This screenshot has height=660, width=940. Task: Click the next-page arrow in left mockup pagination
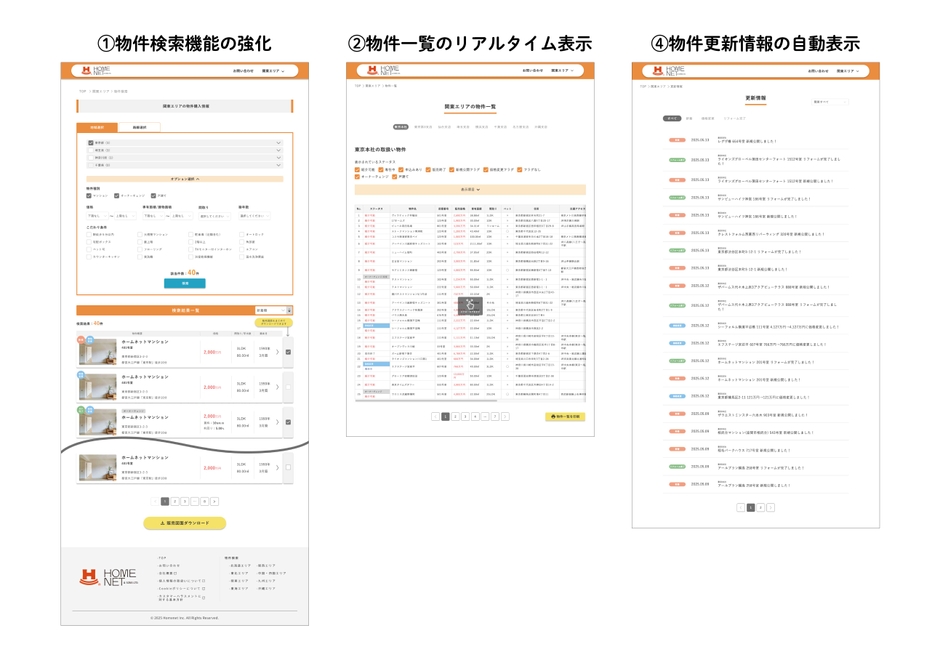(x=215, y=501)
